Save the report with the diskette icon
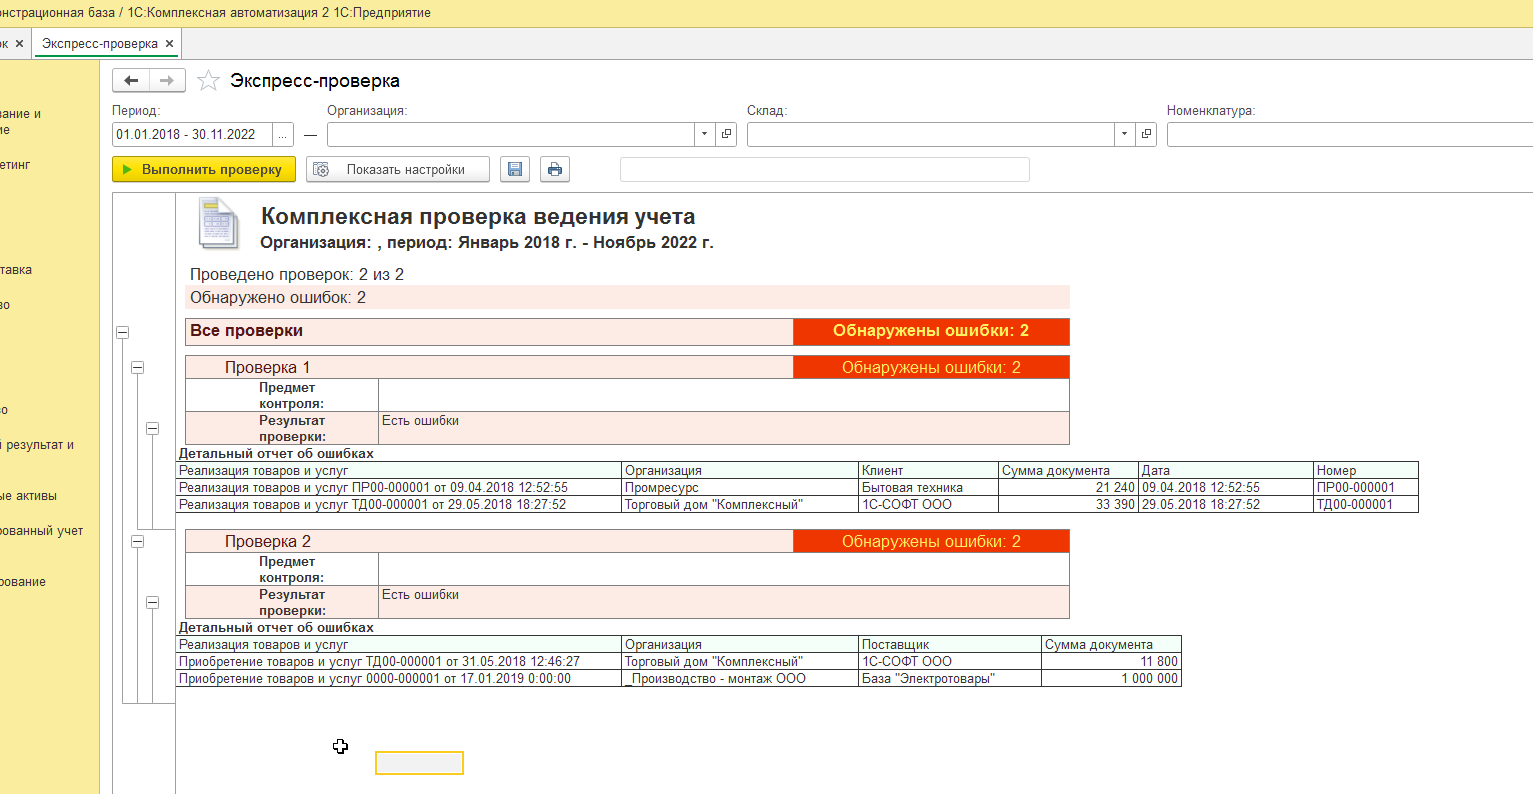 (515, 170)
